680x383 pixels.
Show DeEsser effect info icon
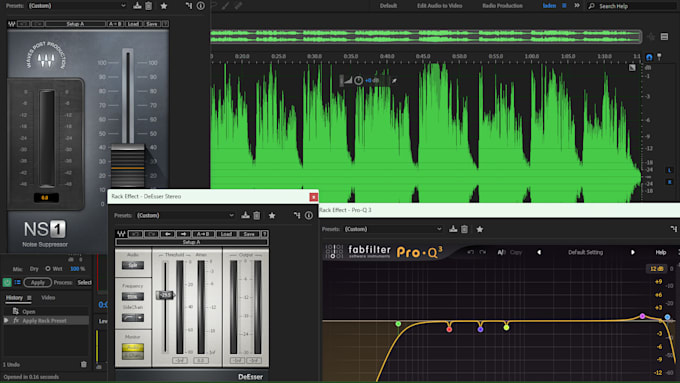click(x=309, y=216)
